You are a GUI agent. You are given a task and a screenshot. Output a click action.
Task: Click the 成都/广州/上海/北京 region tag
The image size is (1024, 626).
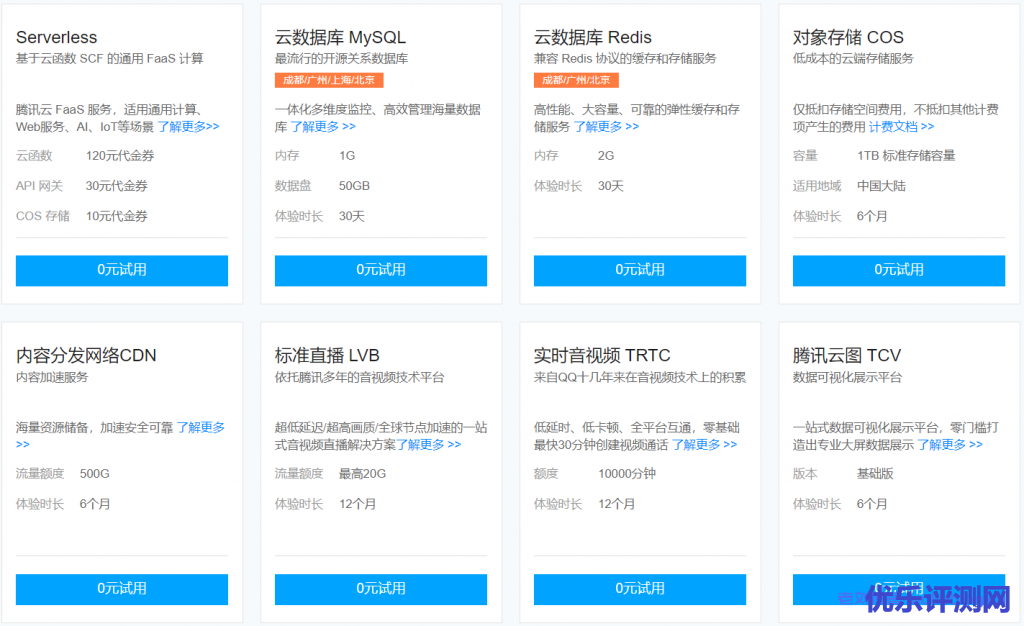coord(329,80)
